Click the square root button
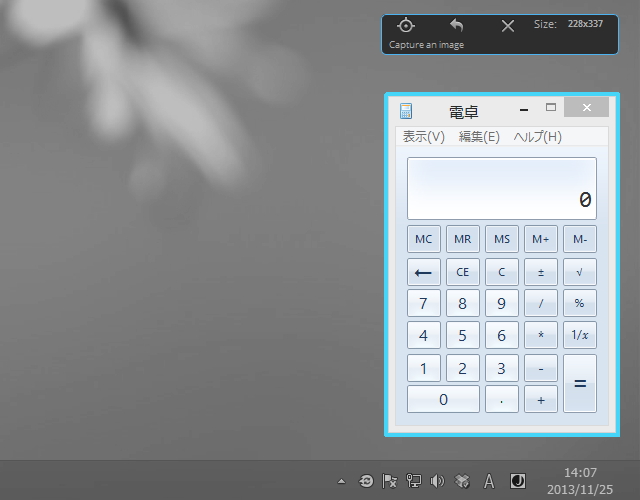The width and height of the screenshot is (640, 500). [580, 272]
